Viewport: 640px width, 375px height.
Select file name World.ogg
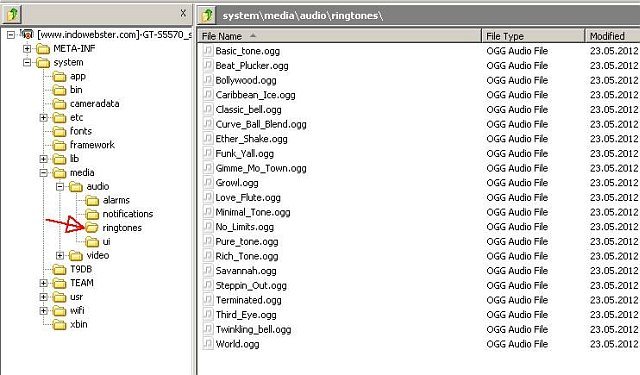coord(237,344)
